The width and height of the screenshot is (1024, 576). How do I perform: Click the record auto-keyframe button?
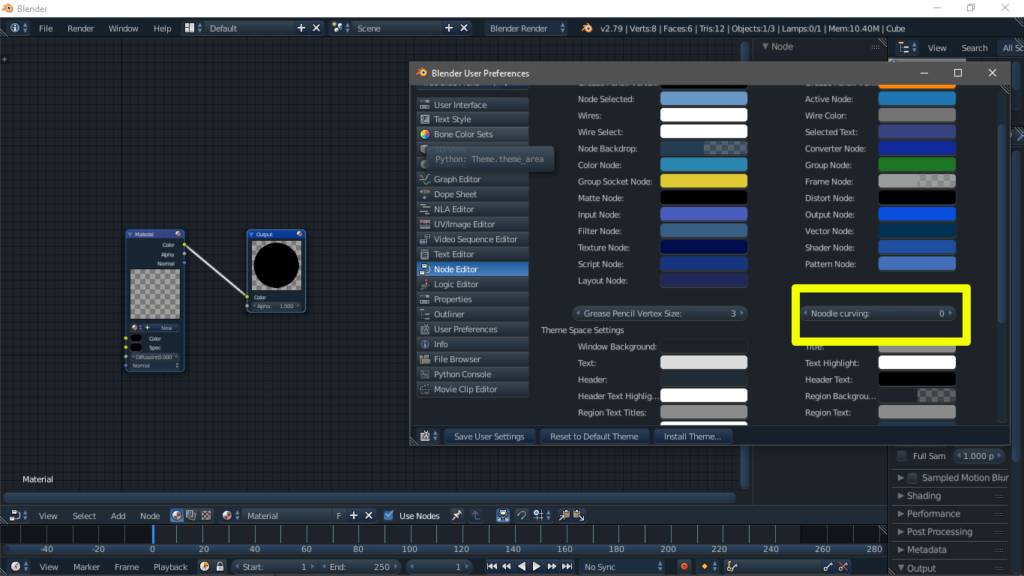click(x=684, y=567)
